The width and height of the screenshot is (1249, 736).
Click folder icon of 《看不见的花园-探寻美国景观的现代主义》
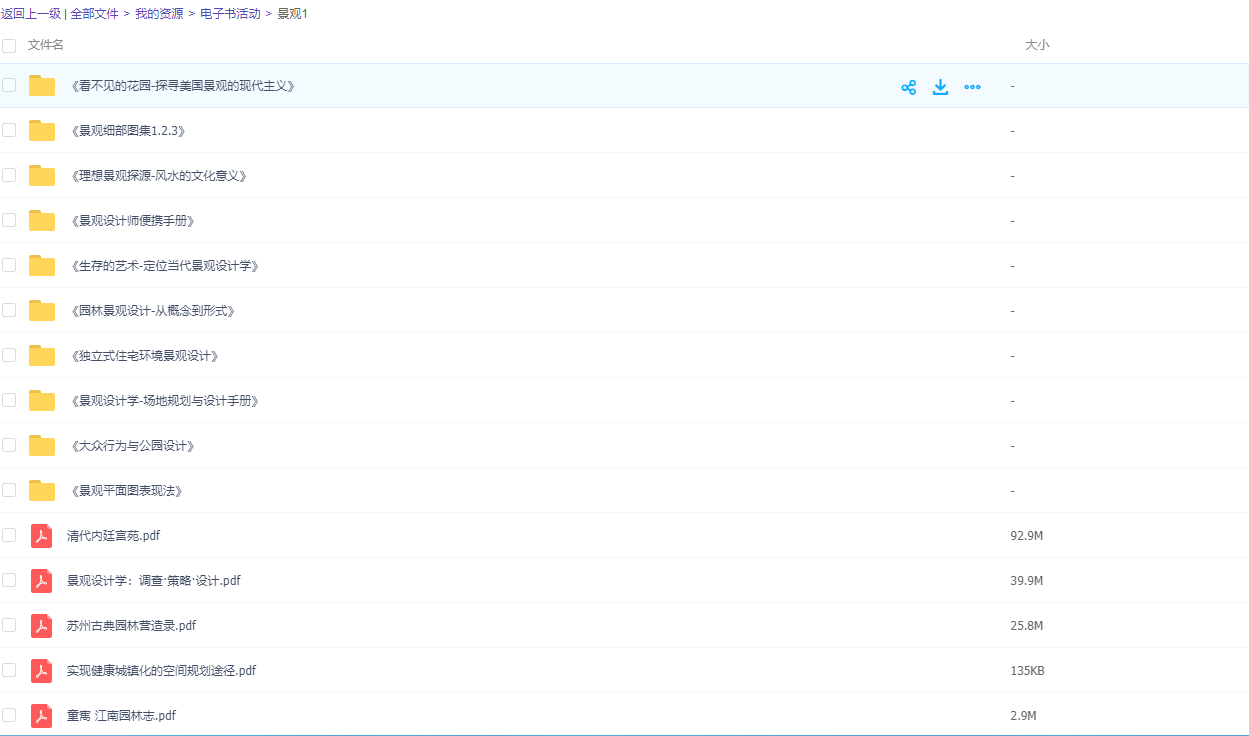tap(42, 85)
